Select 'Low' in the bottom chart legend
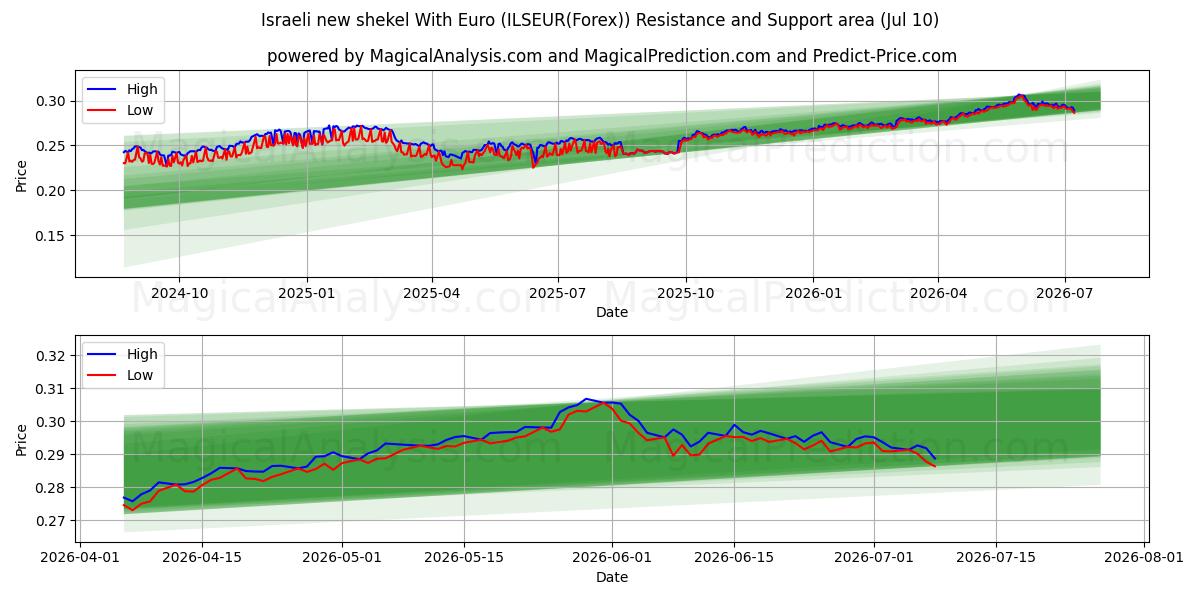 click(140, 375)
